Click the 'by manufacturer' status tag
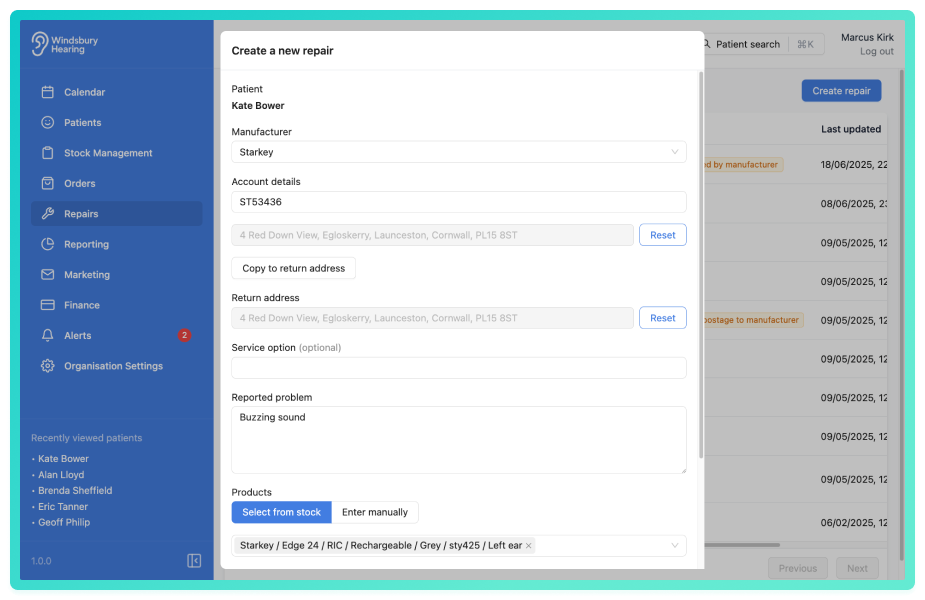 743,165
